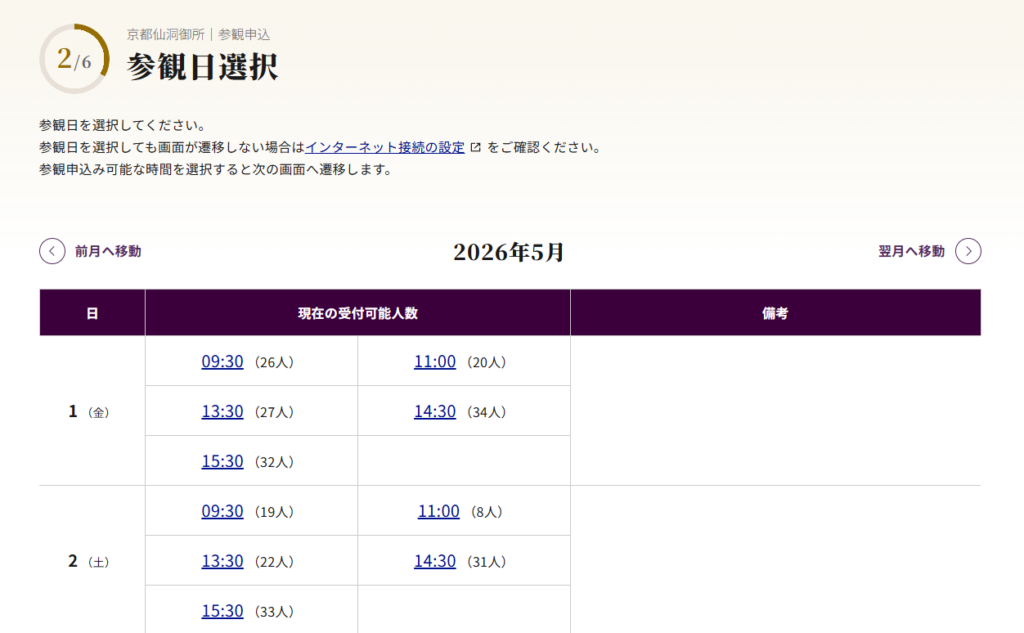The height and width of the screenshot is (633, 1024).
Task: Choose the 15:30 slot showing 32人
Action: point(222,462)
